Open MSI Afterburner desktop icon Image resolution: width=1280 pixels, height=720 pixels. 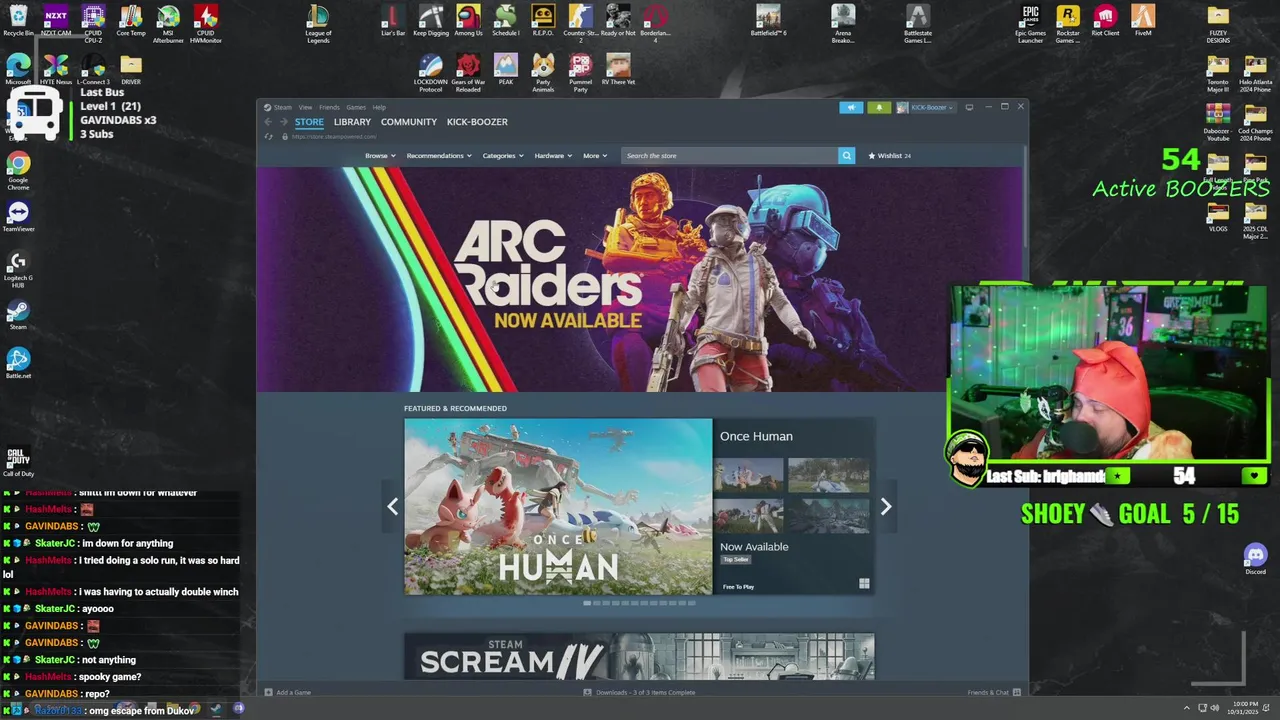coord(168,24)
